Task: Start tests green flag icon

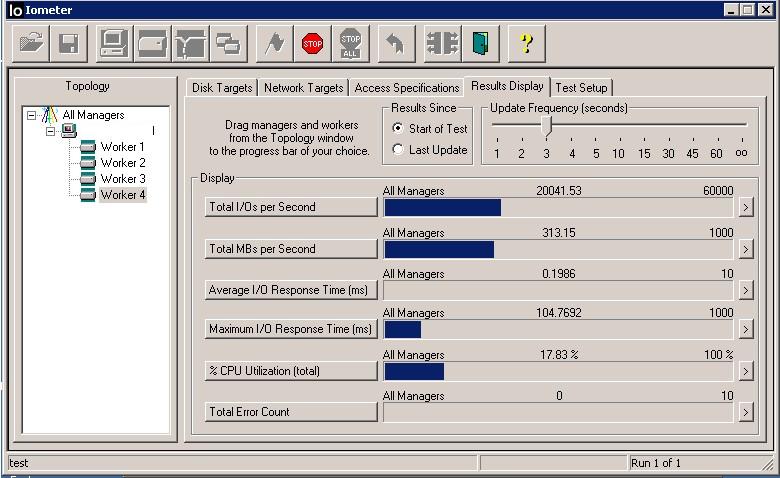Action: 275,44
